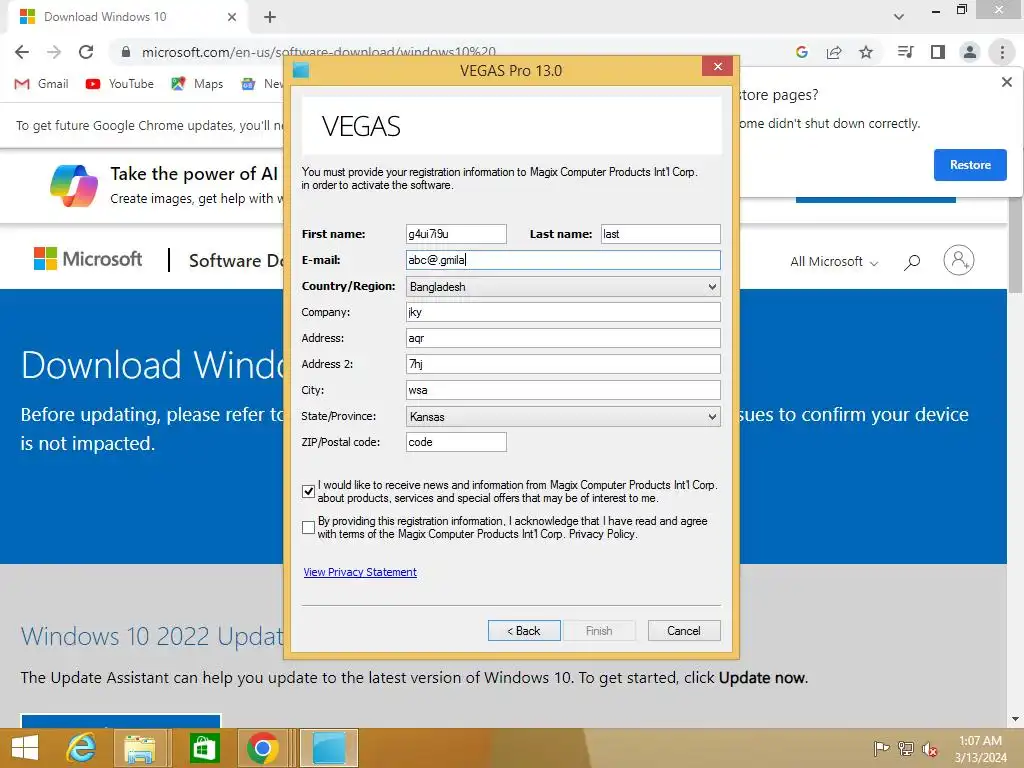Click the Back button
Screen dimensions: 1024x768
[x=524, y=631]
